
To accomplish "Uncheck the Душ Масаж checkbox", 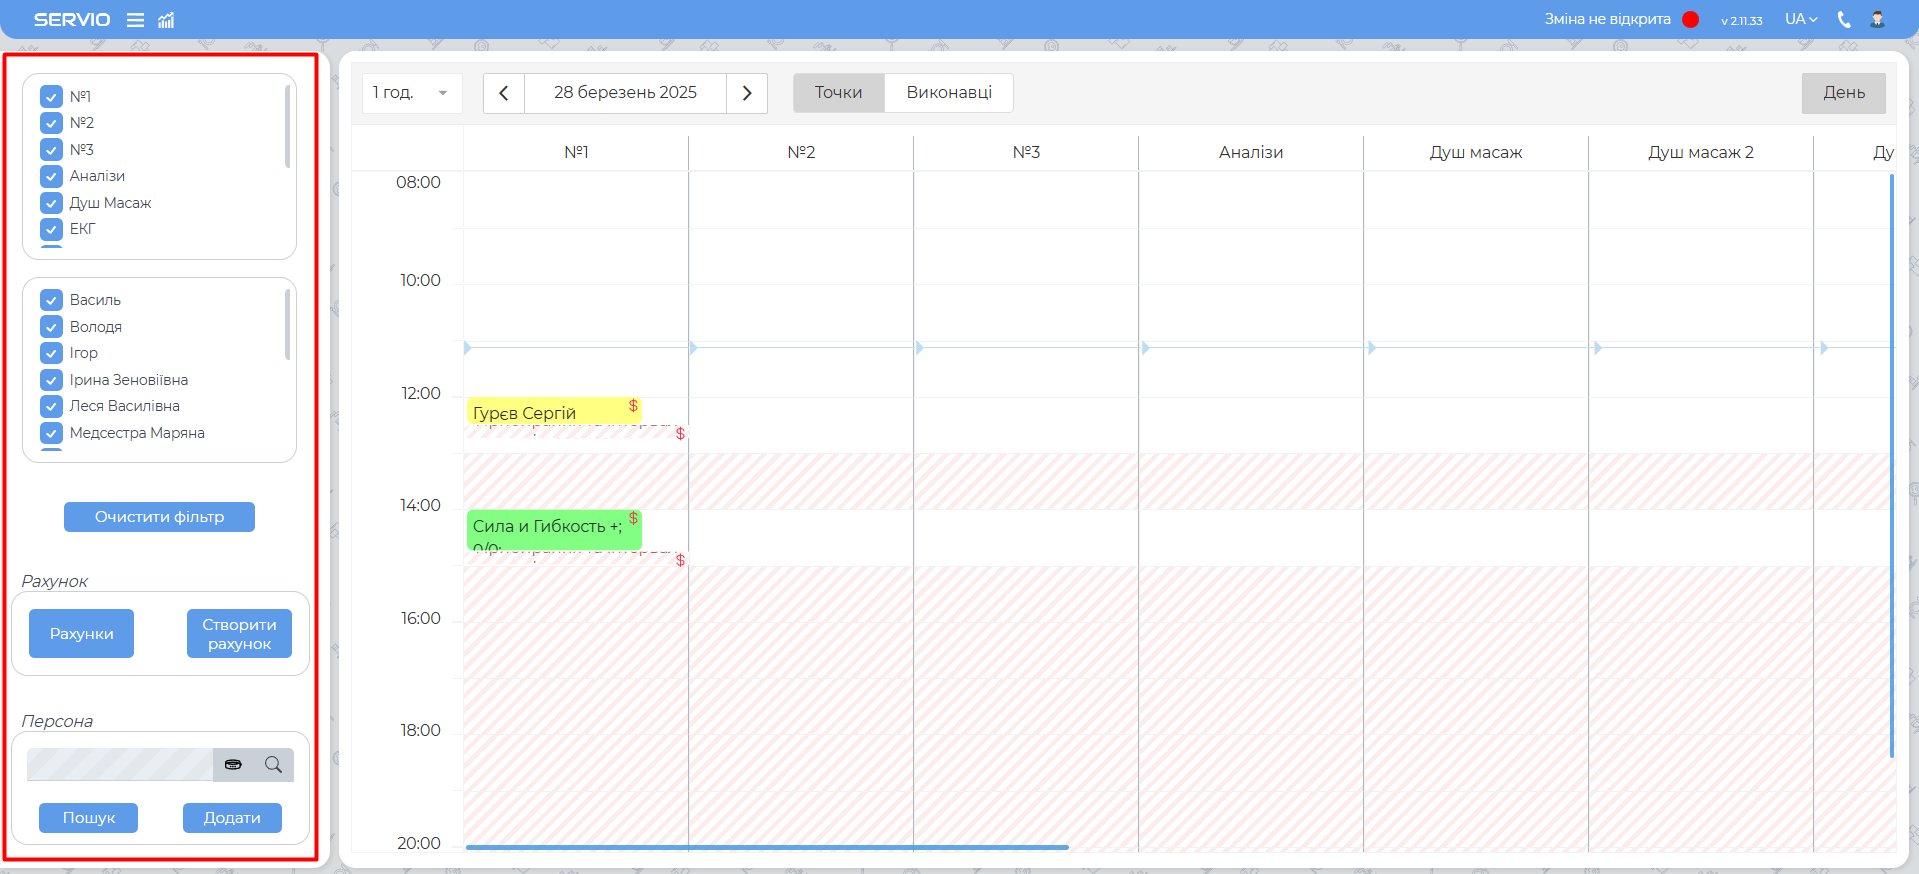I will (x=52, y=203).
